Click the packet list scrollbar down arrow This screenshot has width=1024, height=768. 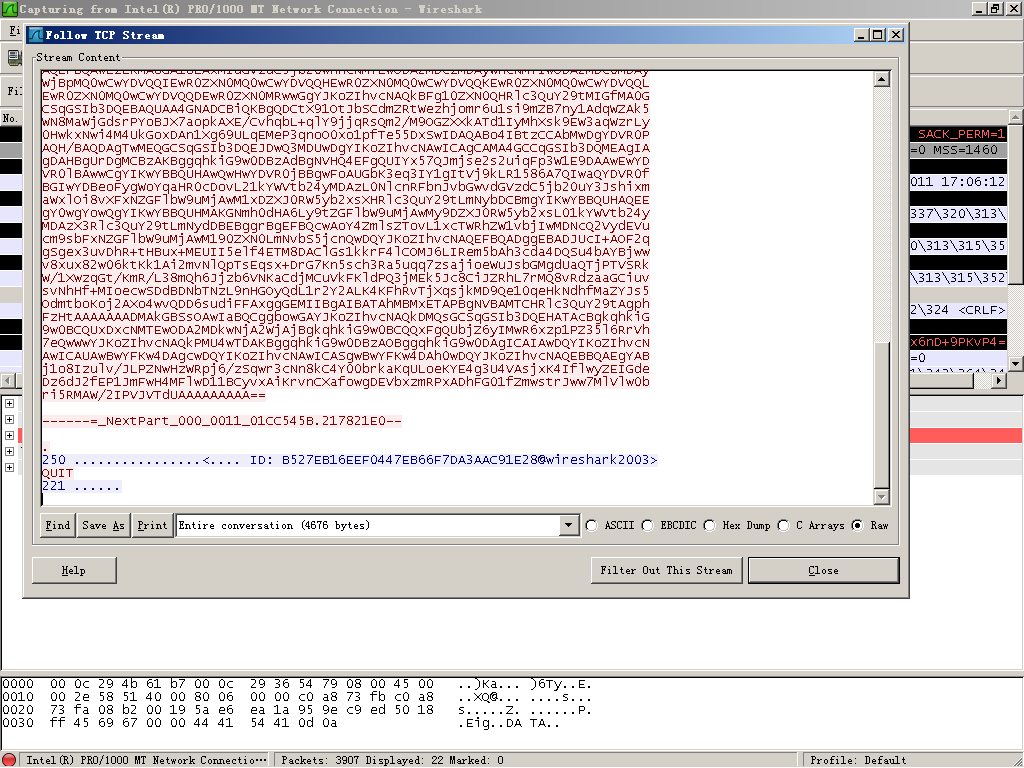(x=1016, y=363)
